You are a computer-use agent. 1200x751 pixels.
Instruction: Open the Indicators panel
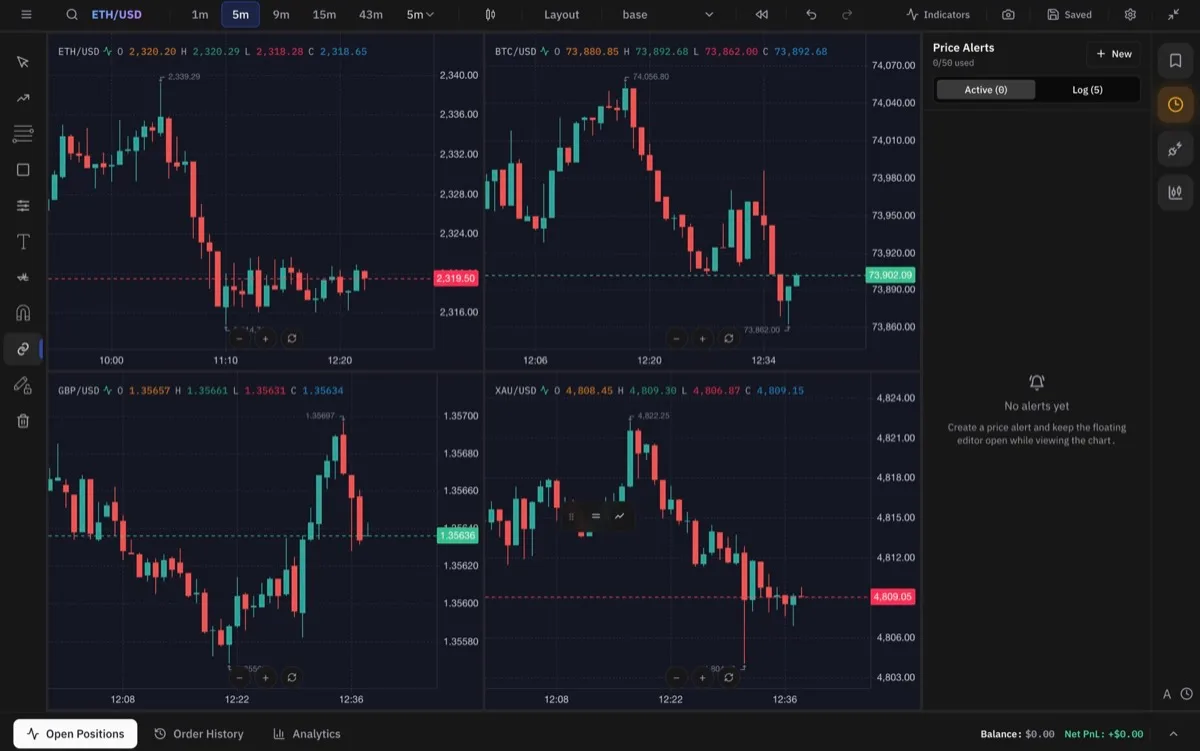click(x=938, y=15)
